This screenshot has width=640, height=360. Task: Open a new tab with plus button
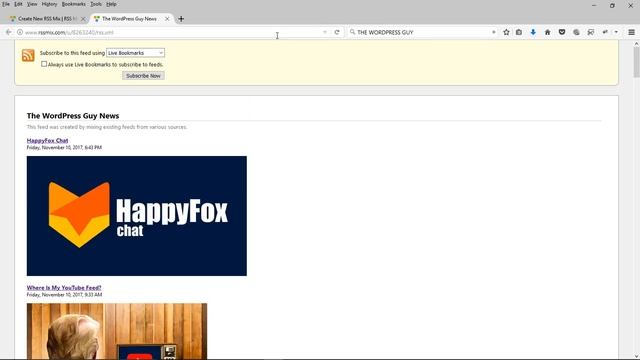pos(181,19)
